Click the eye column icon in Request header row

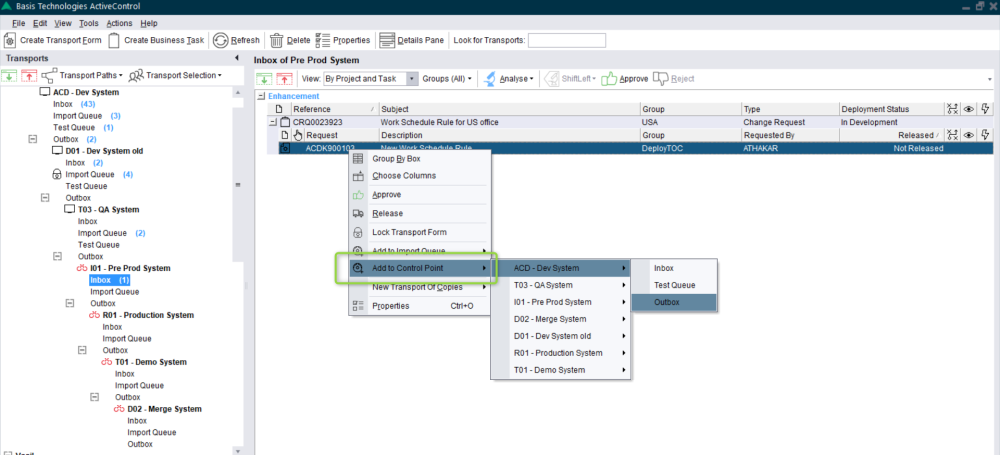(x=968, y=135)
